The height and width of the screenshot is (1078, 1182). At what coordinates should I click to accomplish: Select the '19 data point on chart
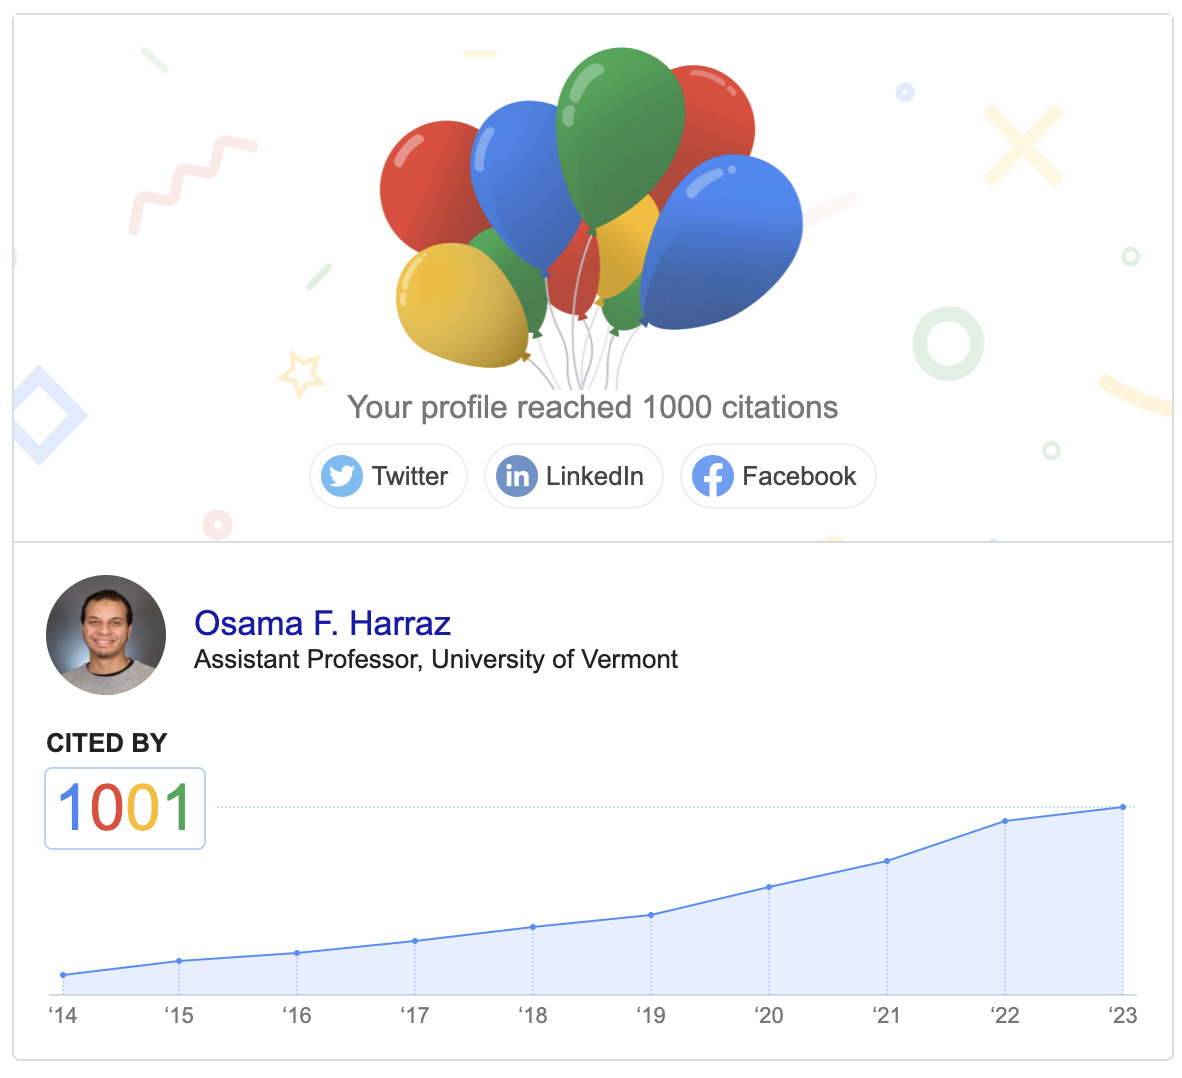[x=651, y=915]
